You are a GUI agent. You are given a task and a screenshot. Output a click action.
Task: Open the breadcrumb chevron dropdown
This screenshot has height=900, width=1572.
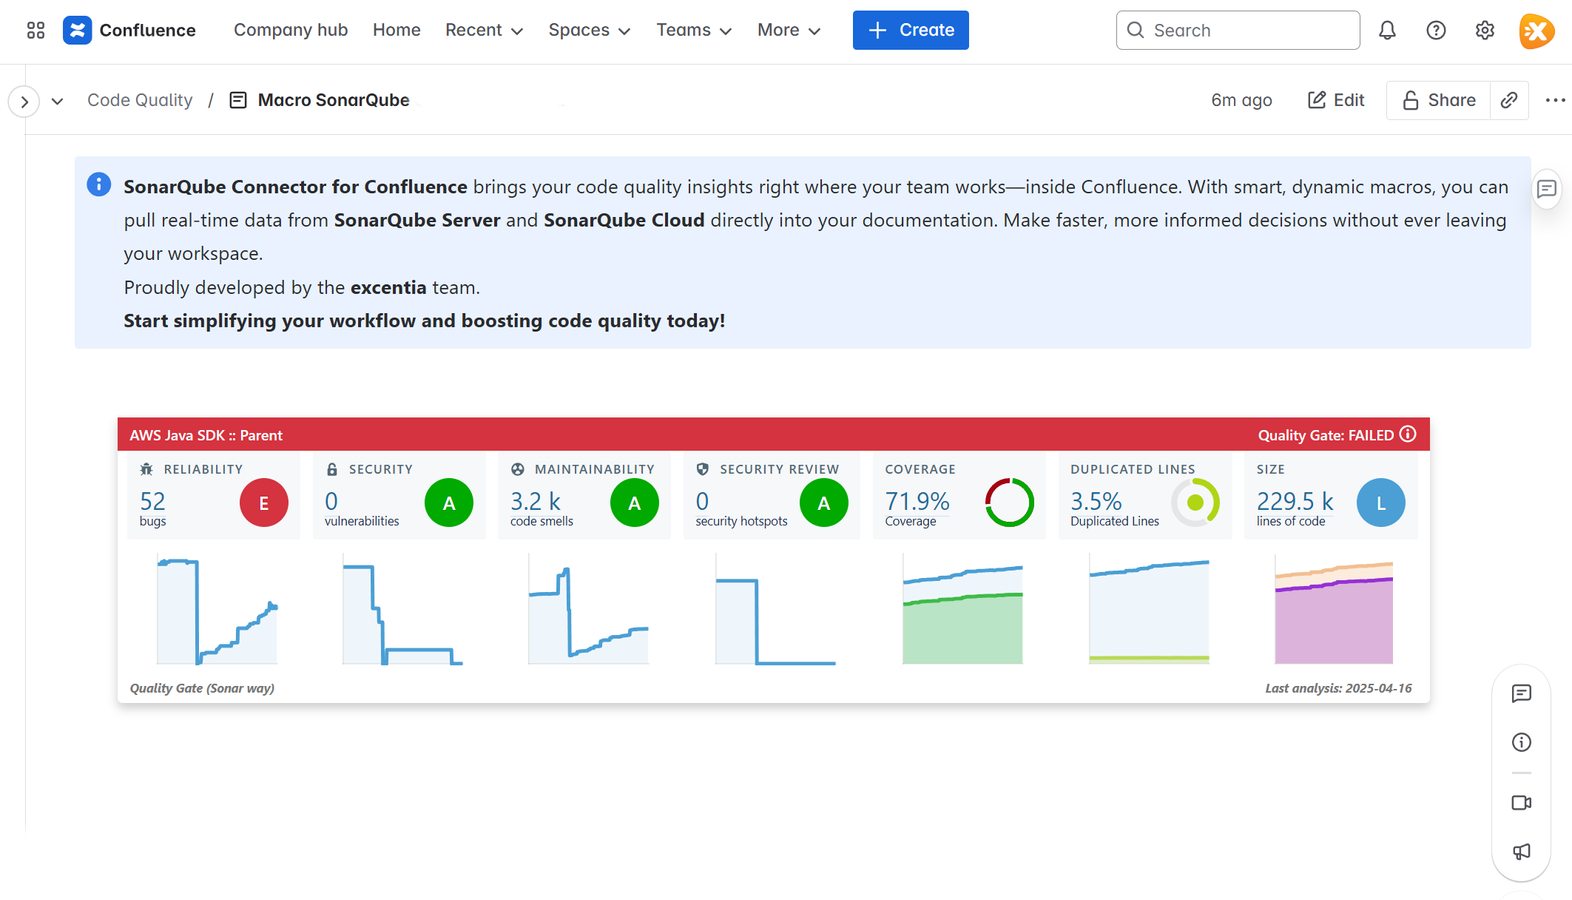click(57, 101)
